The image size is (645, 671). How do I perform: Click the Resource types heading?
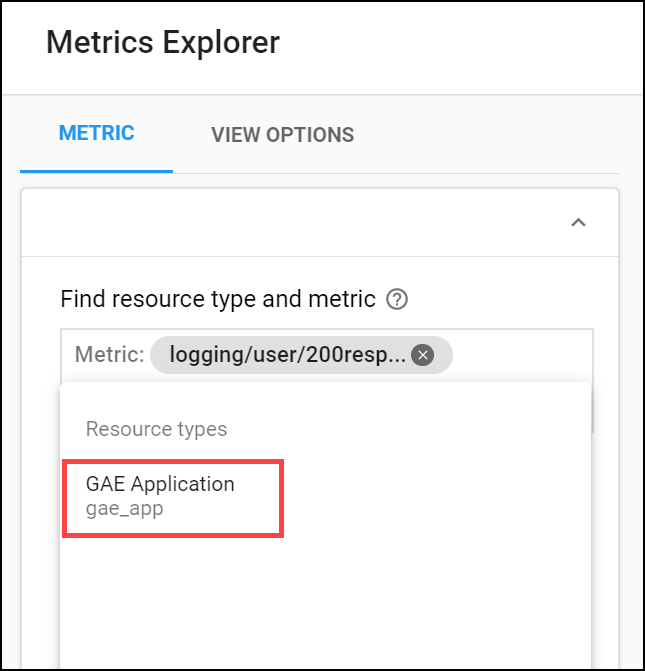(156, 429)
